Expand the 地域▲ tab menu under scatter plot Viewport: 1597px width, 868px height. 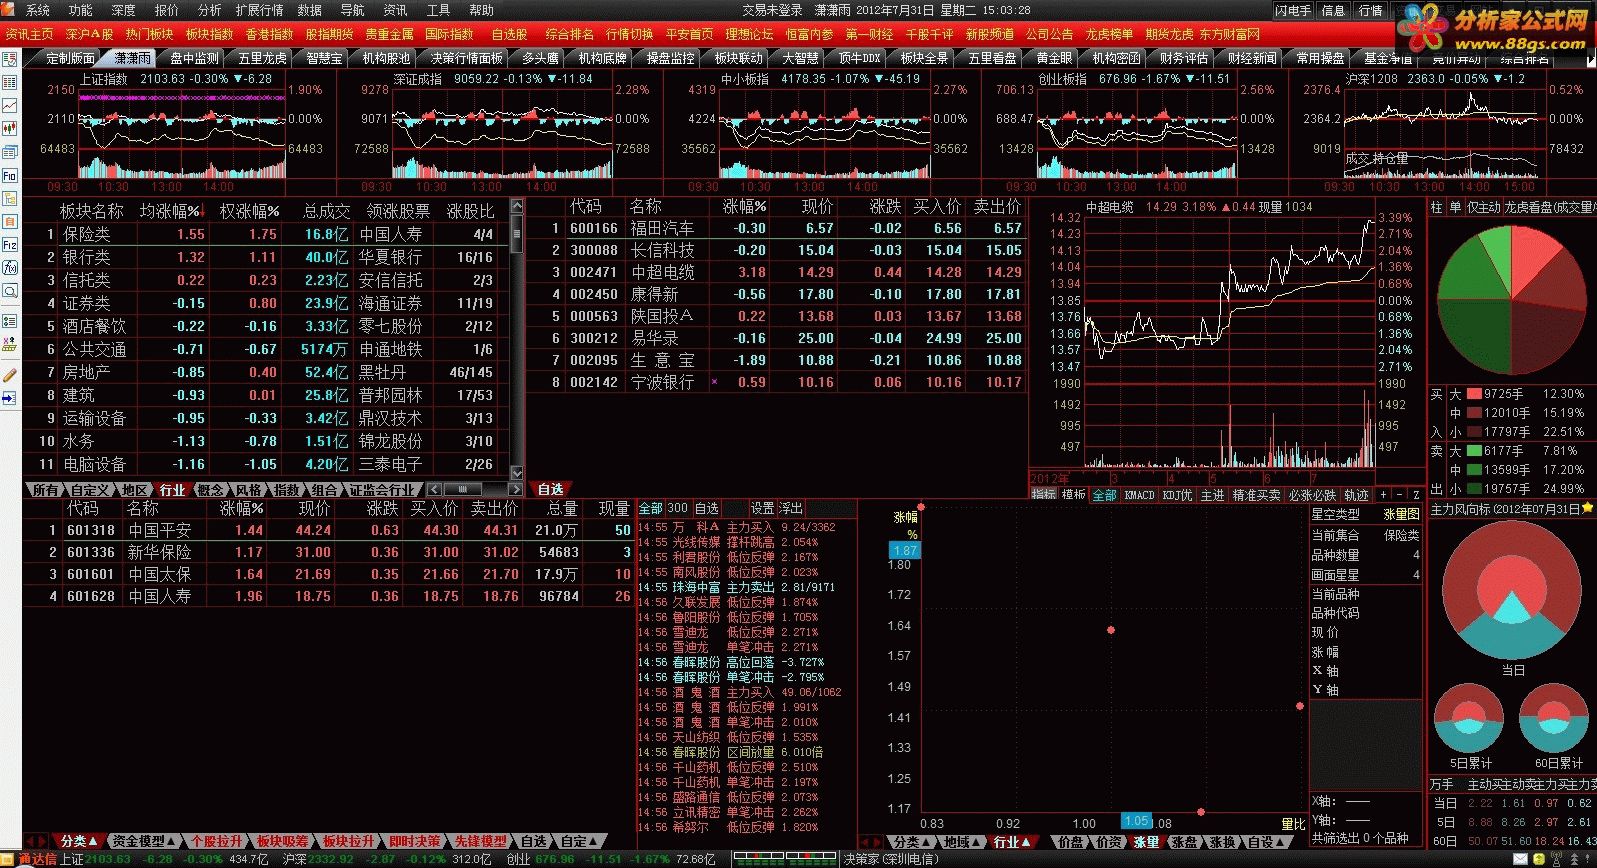(961, 842)
